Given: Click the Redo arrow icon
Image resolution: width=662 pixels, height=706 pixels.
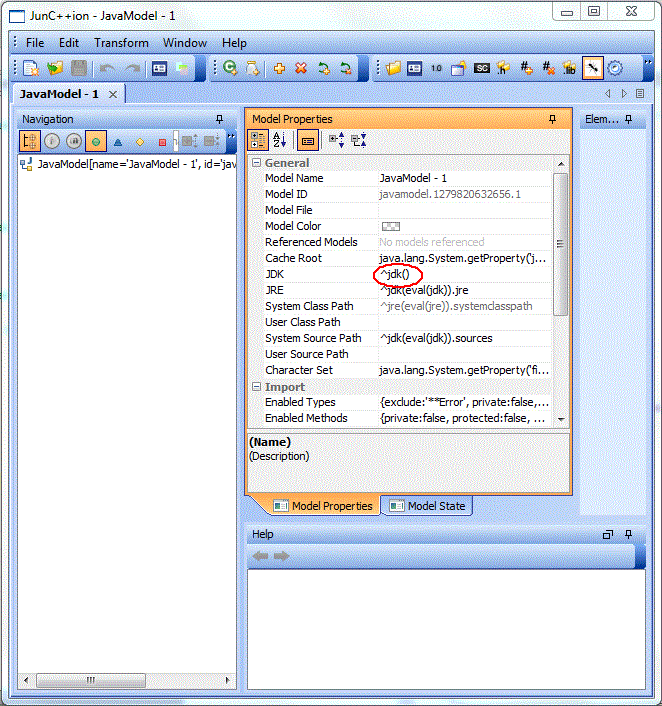Looking at the screenshot, I should pyautogui.click(x=132, y=68).
